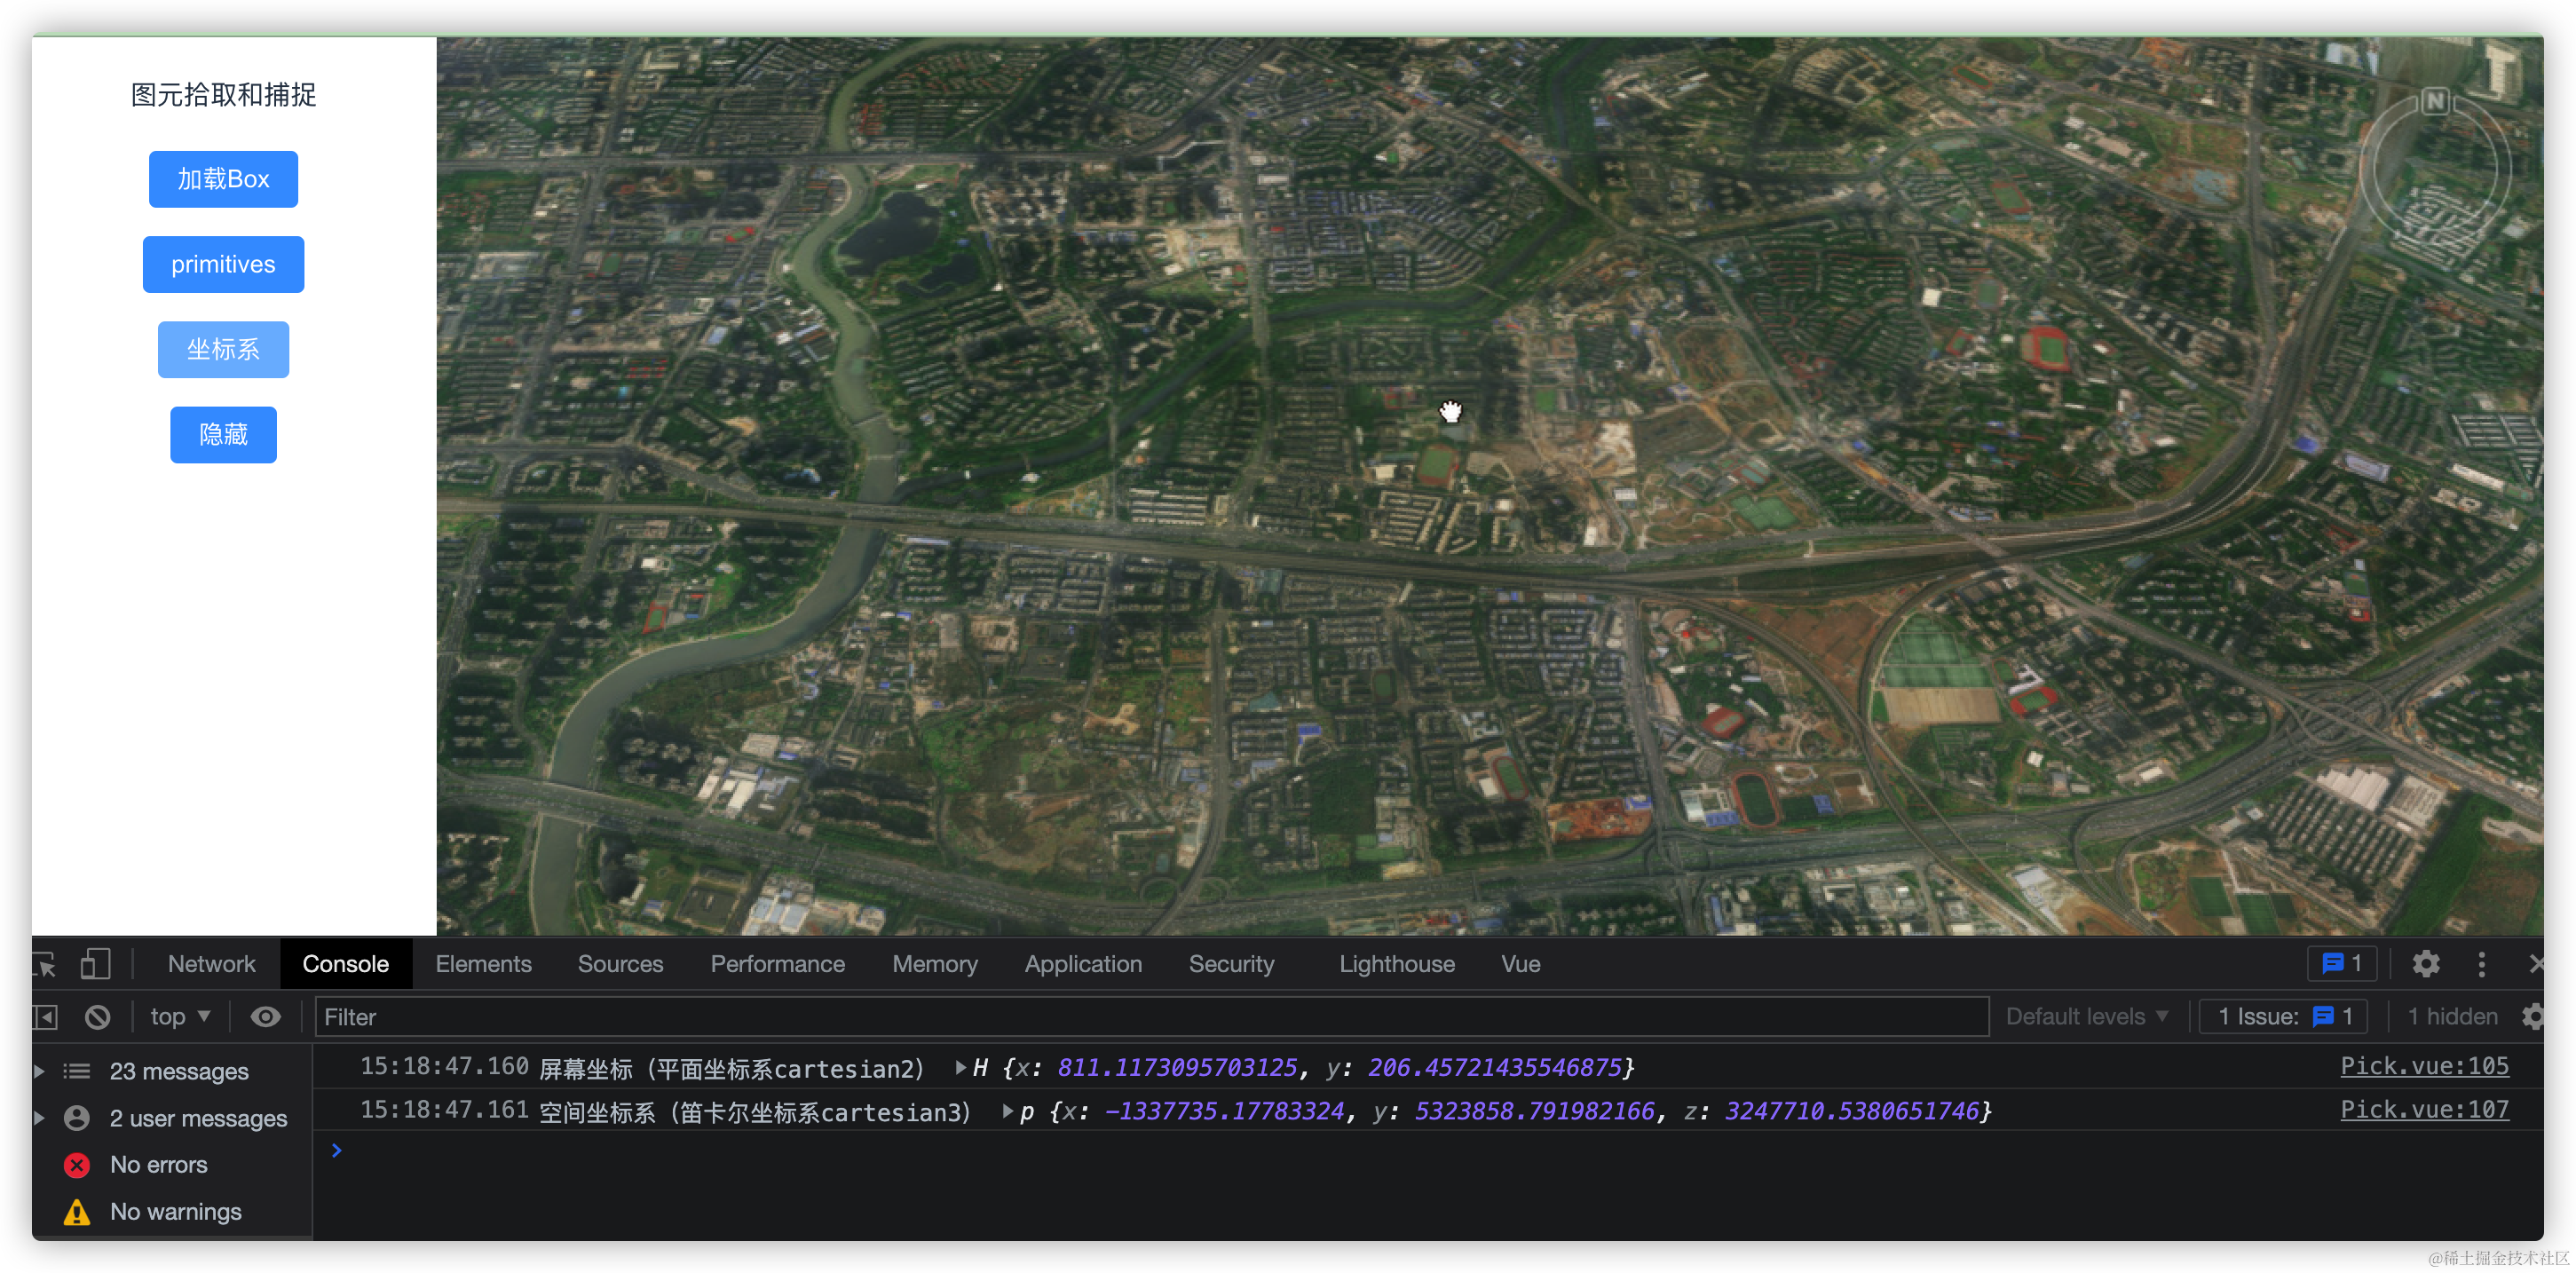Screen dimensions: 2576x1273
Task: Open the top execution context dropdown
Action: pos(180,1016)
